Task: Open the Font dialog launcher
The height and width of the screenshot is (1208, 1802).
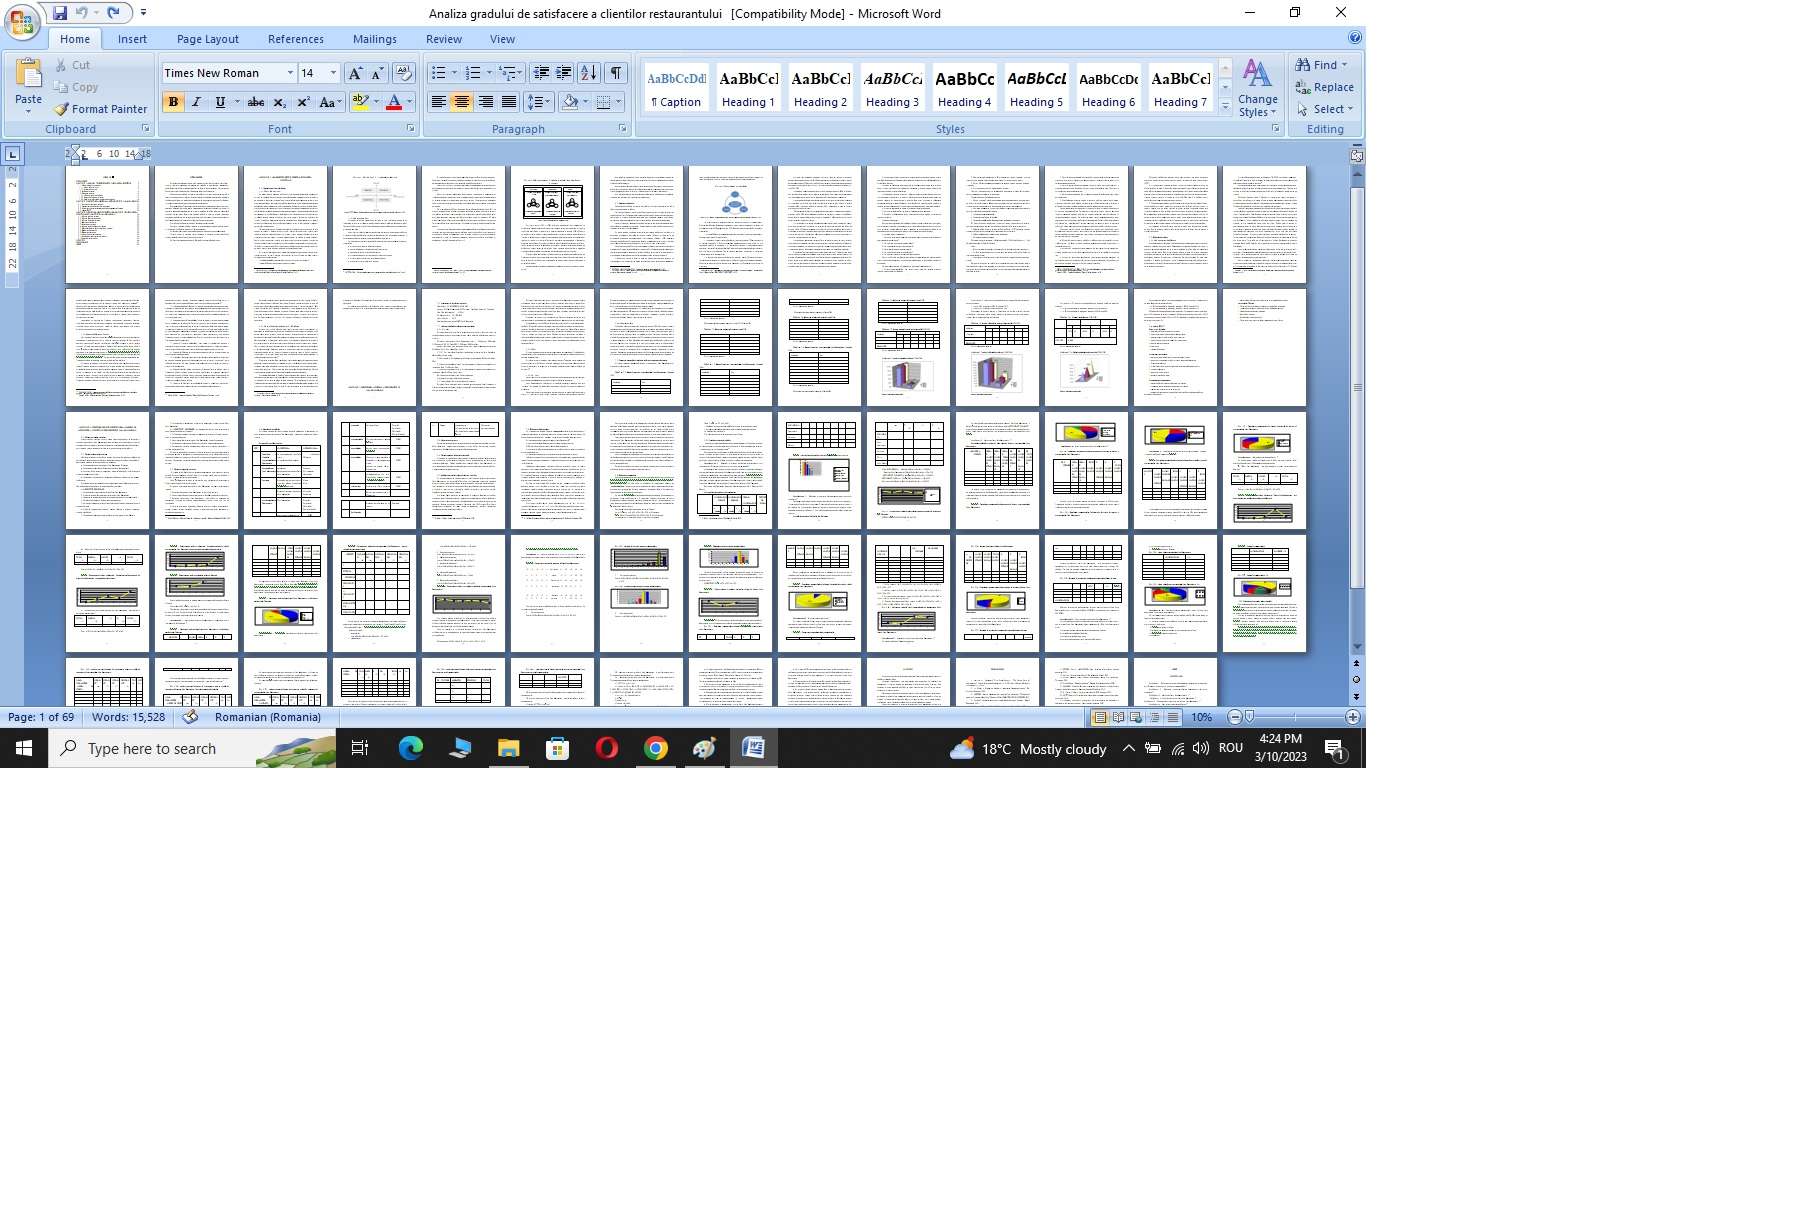Action: pos(410,129)
